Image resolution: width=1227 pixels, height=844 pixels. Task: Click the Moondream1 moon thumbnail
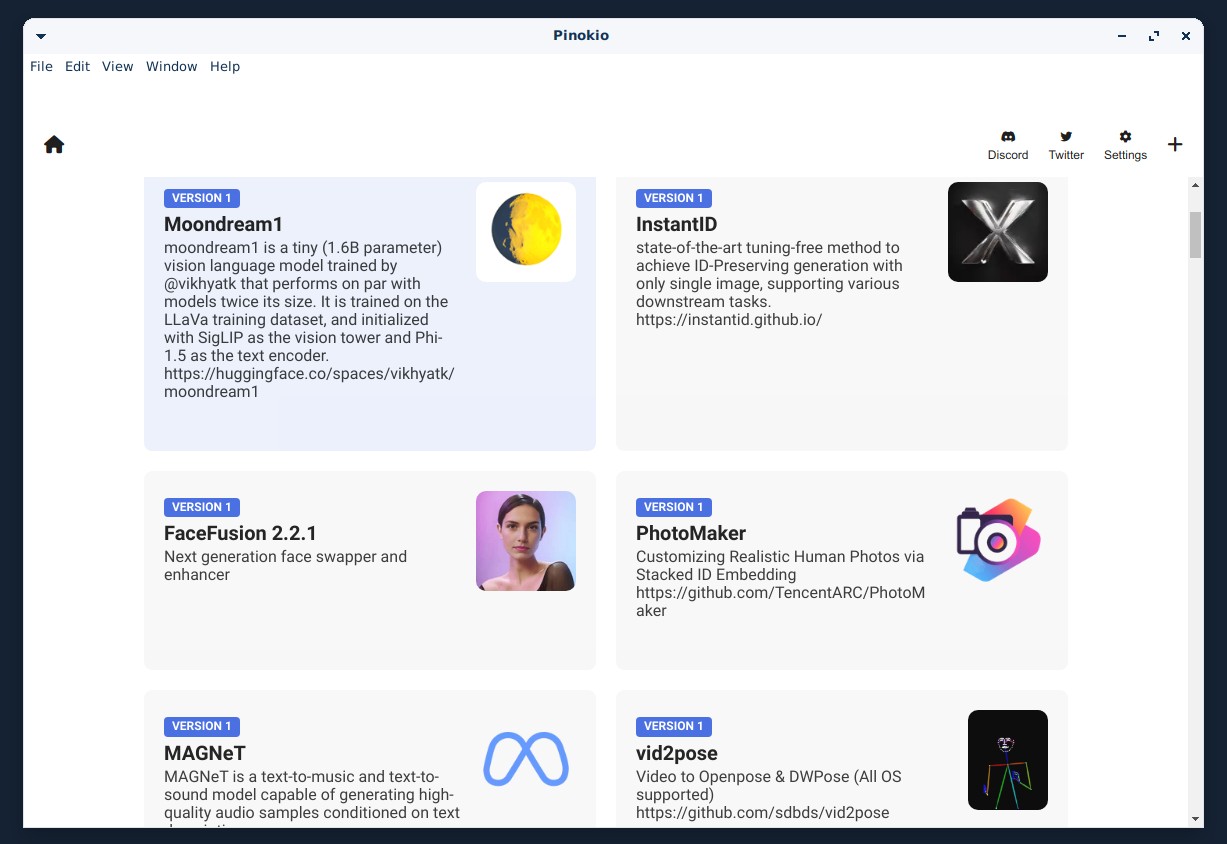[x=526, y=232]
